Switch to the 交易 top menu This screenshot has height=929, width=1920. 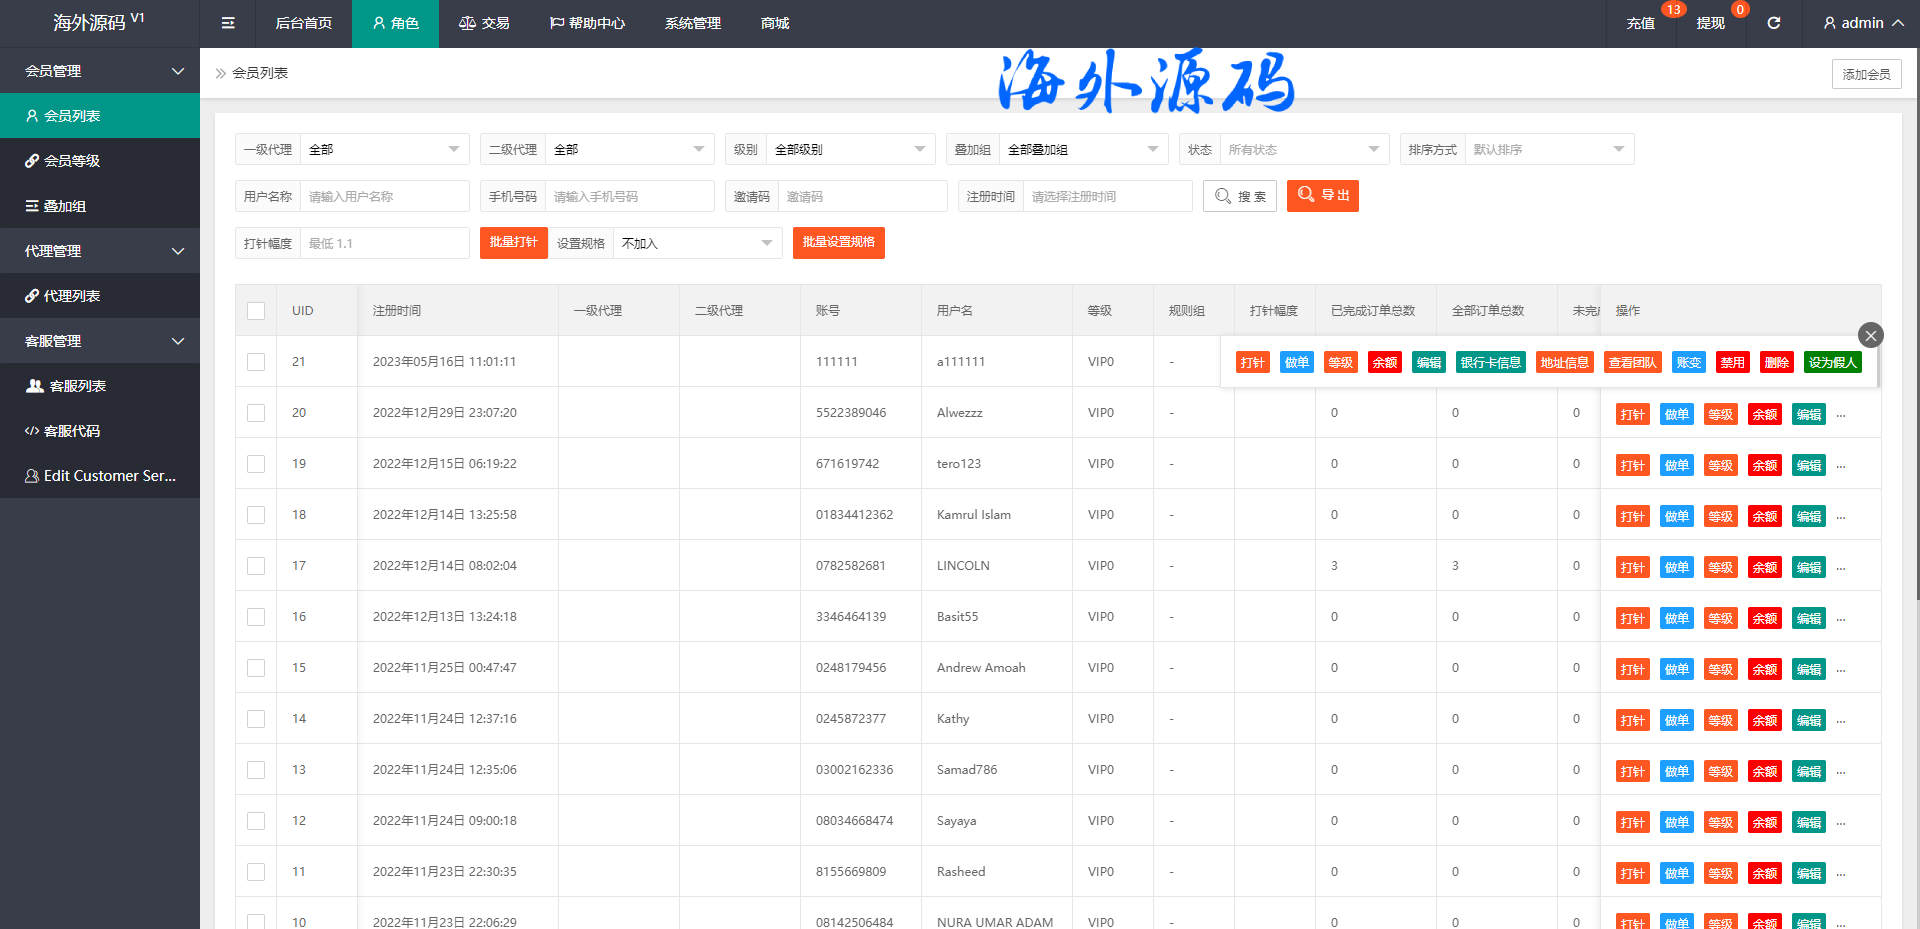point(484,23)
